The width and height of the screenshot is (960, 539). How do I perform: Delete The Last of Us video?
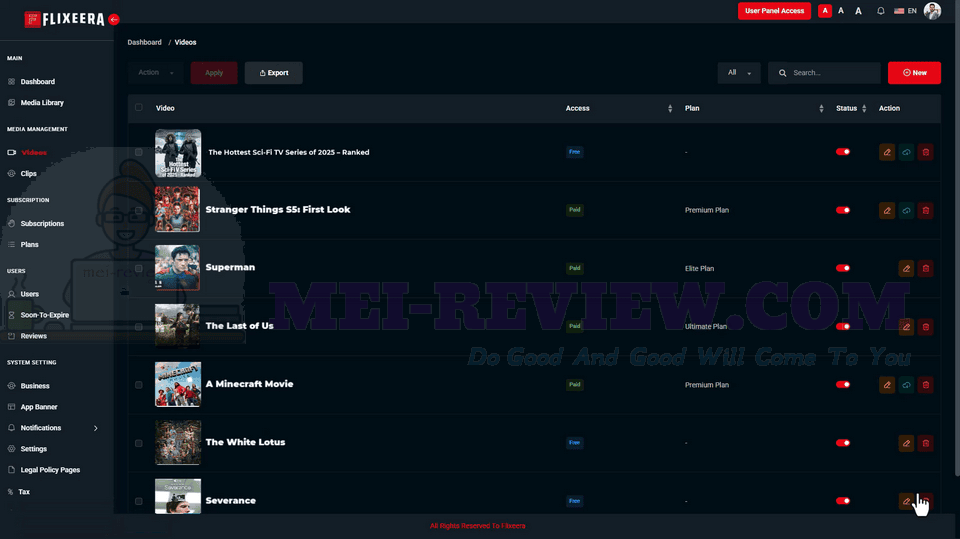click(x=926, y=326)
